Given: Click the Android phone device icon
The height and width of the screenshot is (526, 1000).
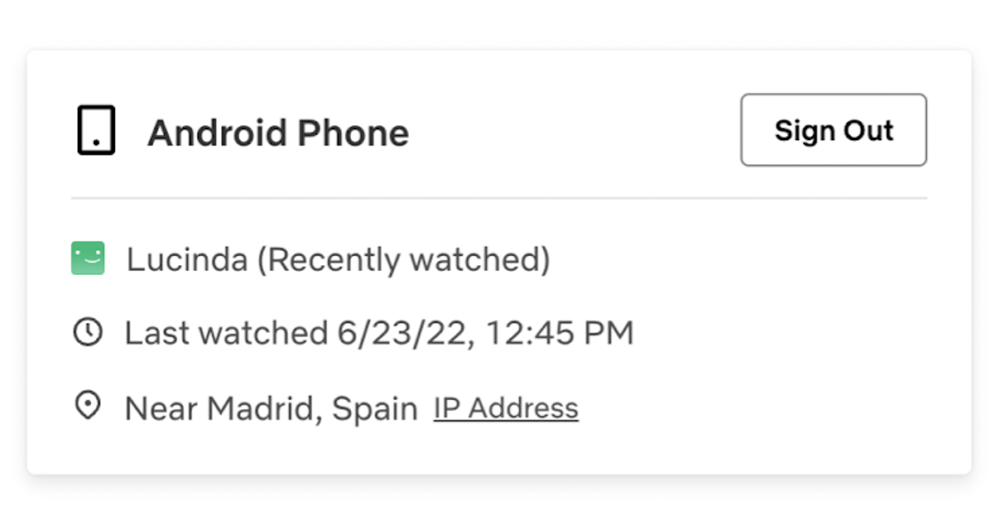Looking at the screenshot, I should tap(96, 130).
